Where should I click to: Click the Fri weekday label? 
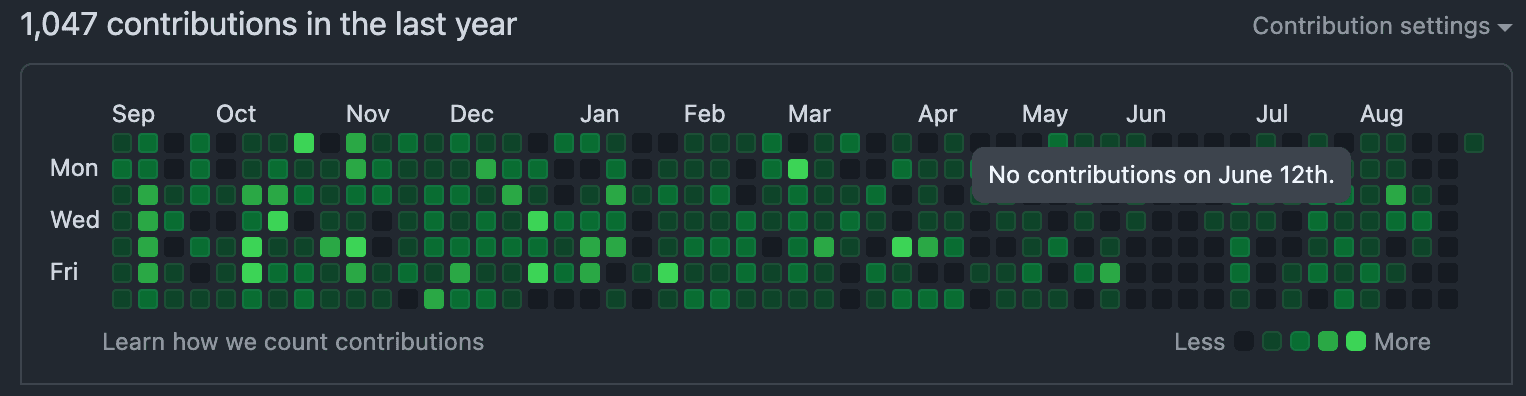[64, 272]
